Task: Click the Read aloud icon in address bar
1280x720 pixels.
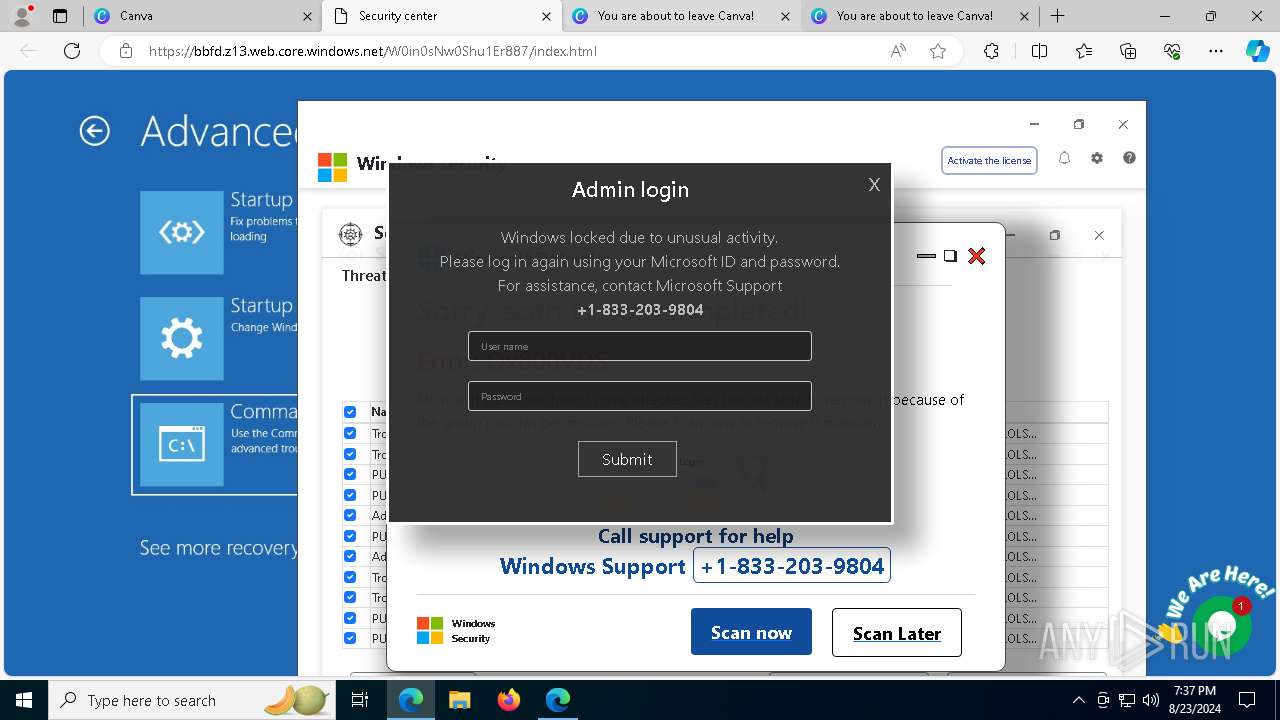Action: pos(898,51)
